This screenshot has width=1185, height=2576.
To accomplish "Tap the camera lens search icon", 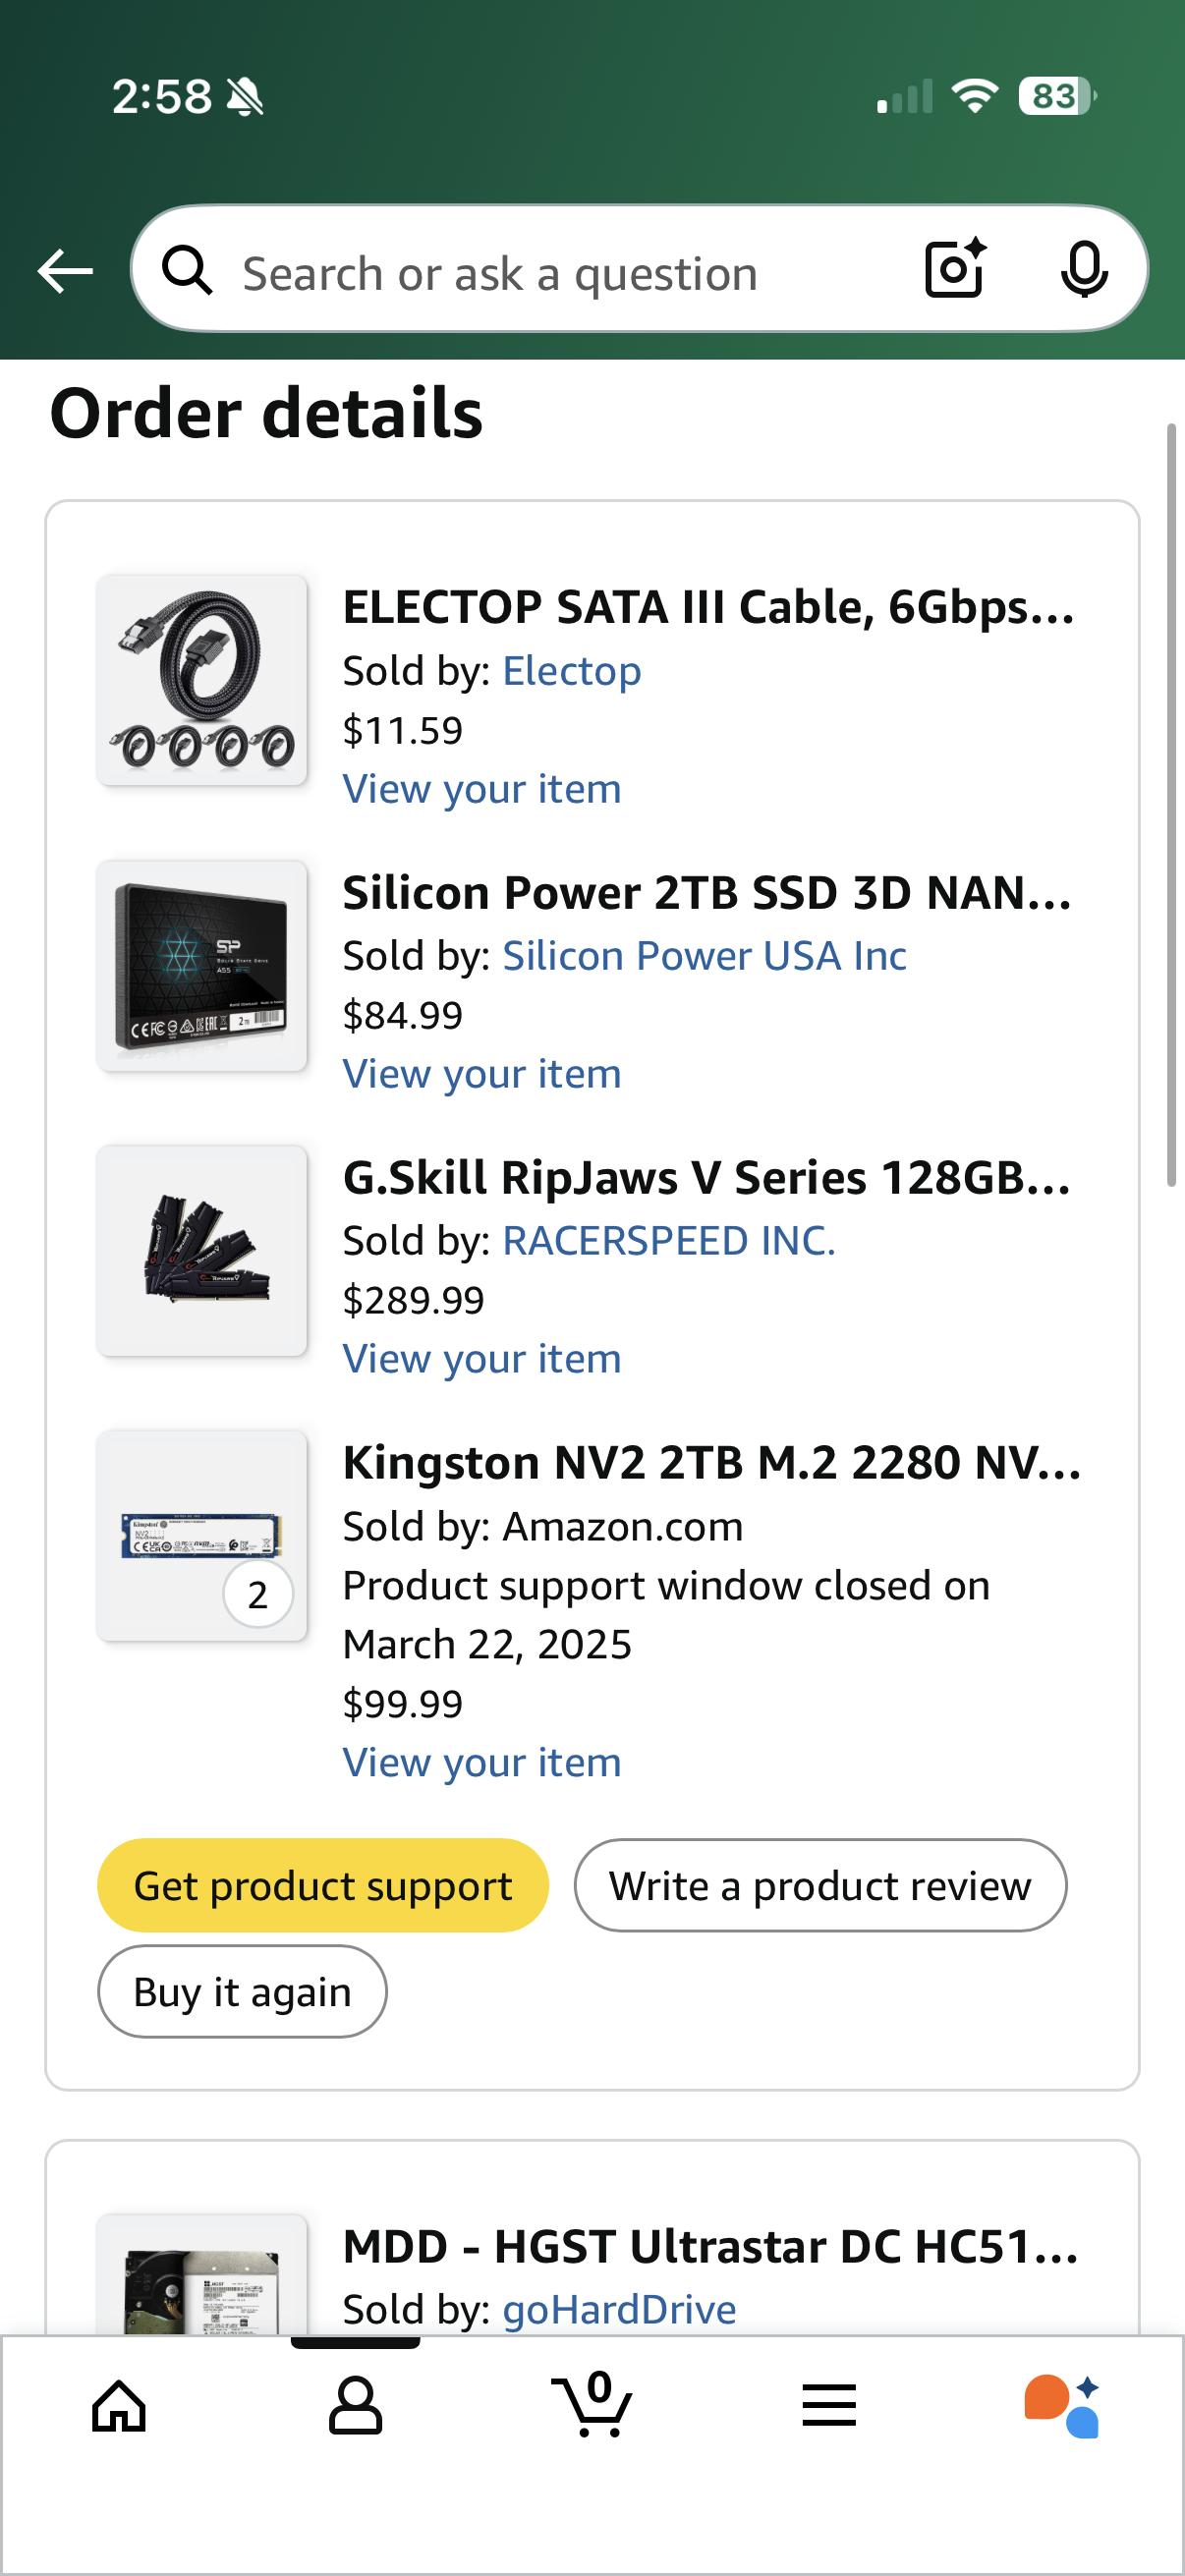I will pyautogui.click(x=955, y=269).
